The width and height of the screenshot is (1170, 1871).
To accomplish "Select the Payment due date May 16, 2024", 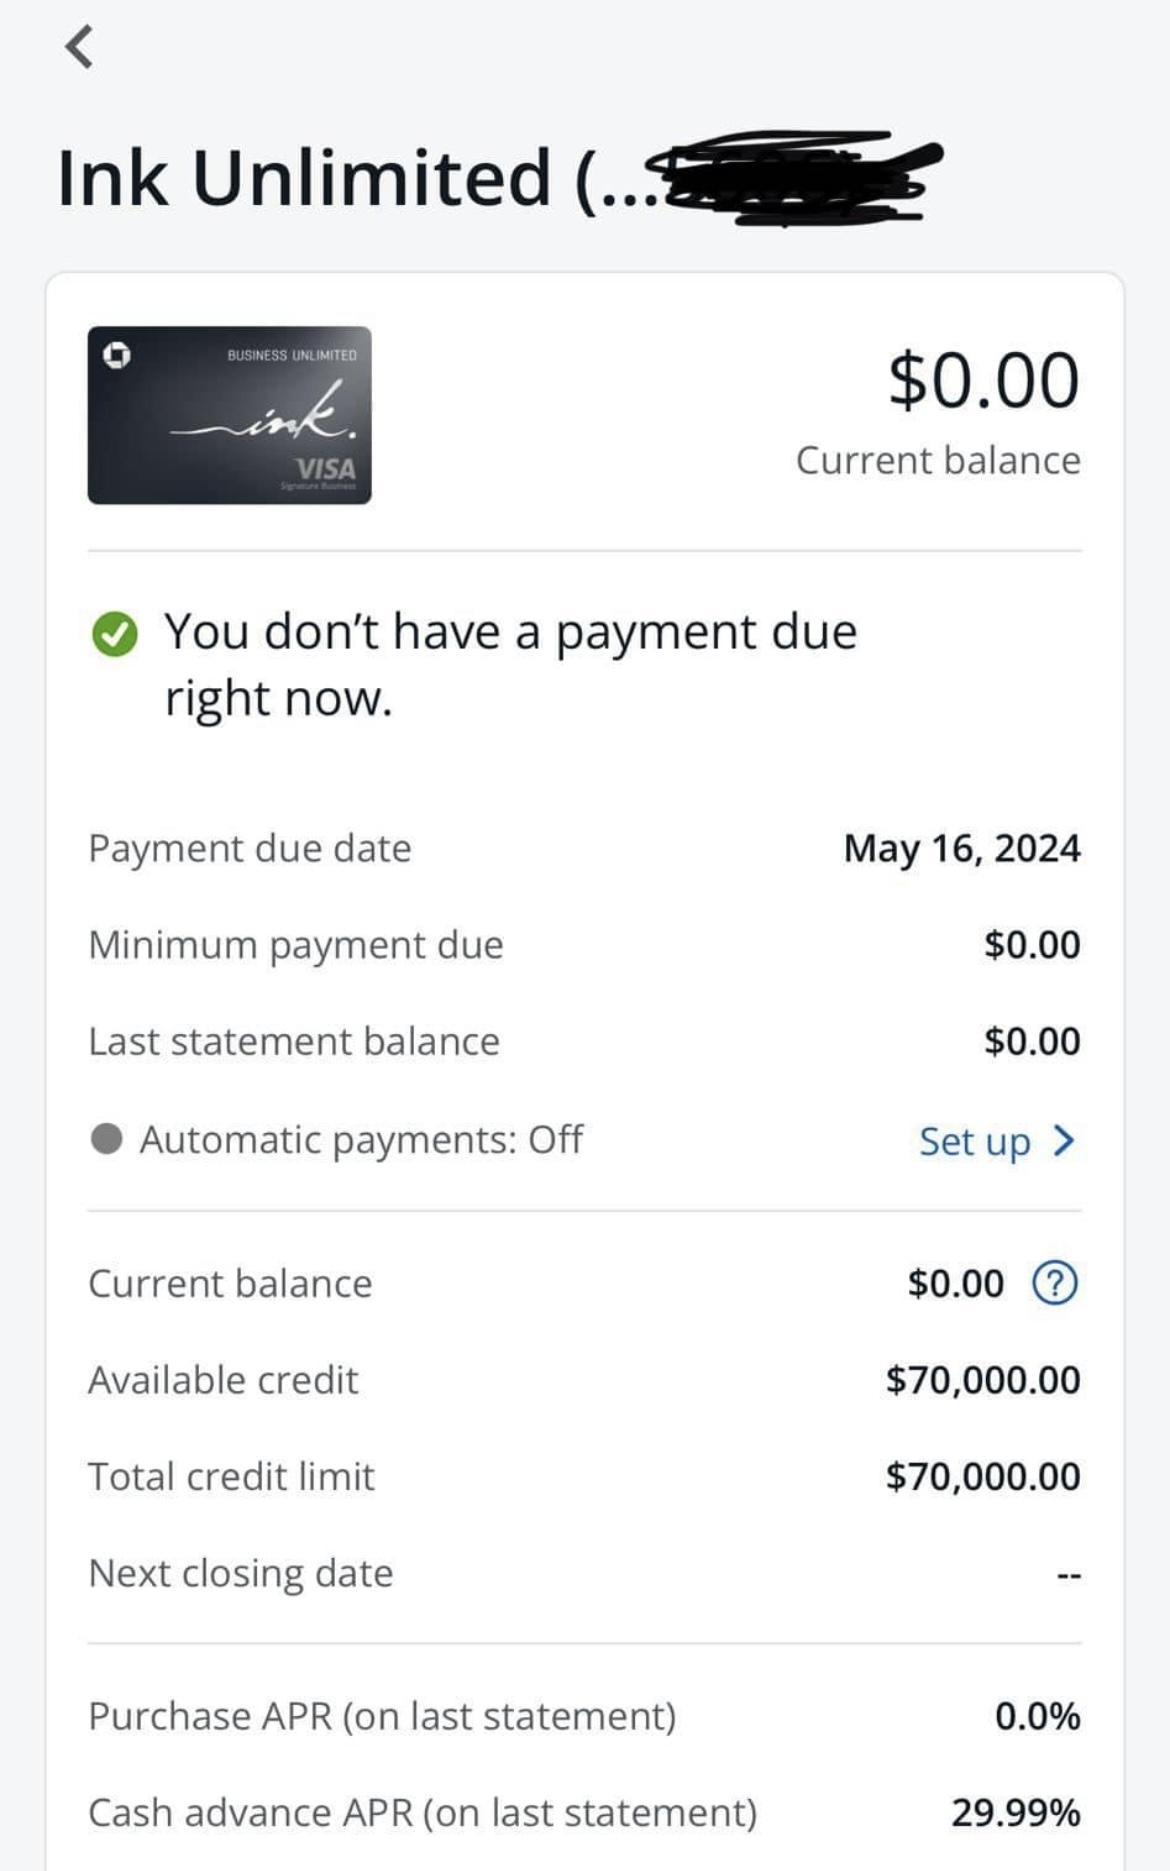I will [961, 848].
